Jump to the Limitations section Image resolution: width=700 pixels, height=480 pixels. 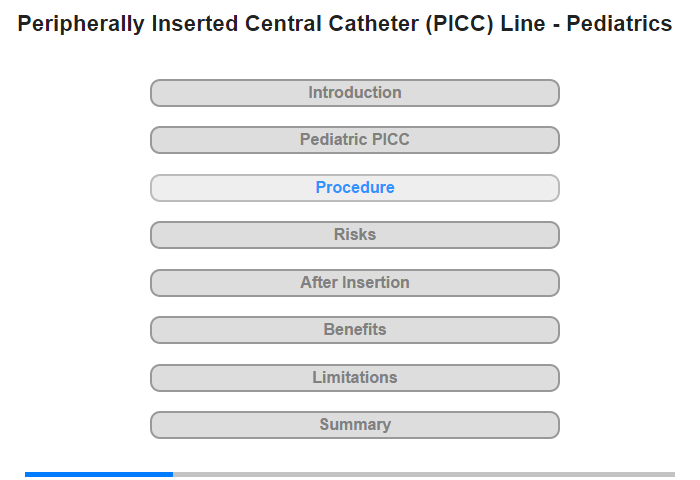click(x=354, y=378)
